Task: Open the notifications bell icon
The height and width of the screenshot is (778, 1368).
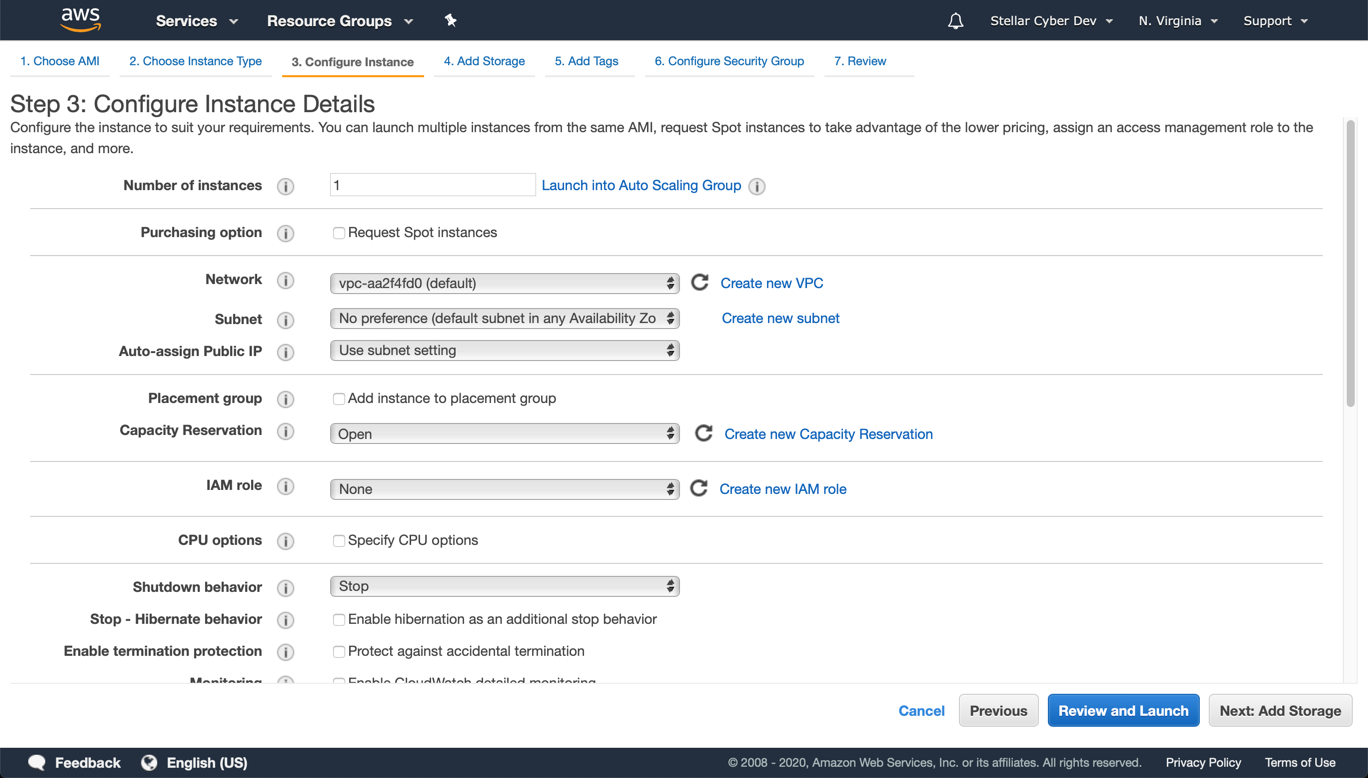Action: (955, 21)
